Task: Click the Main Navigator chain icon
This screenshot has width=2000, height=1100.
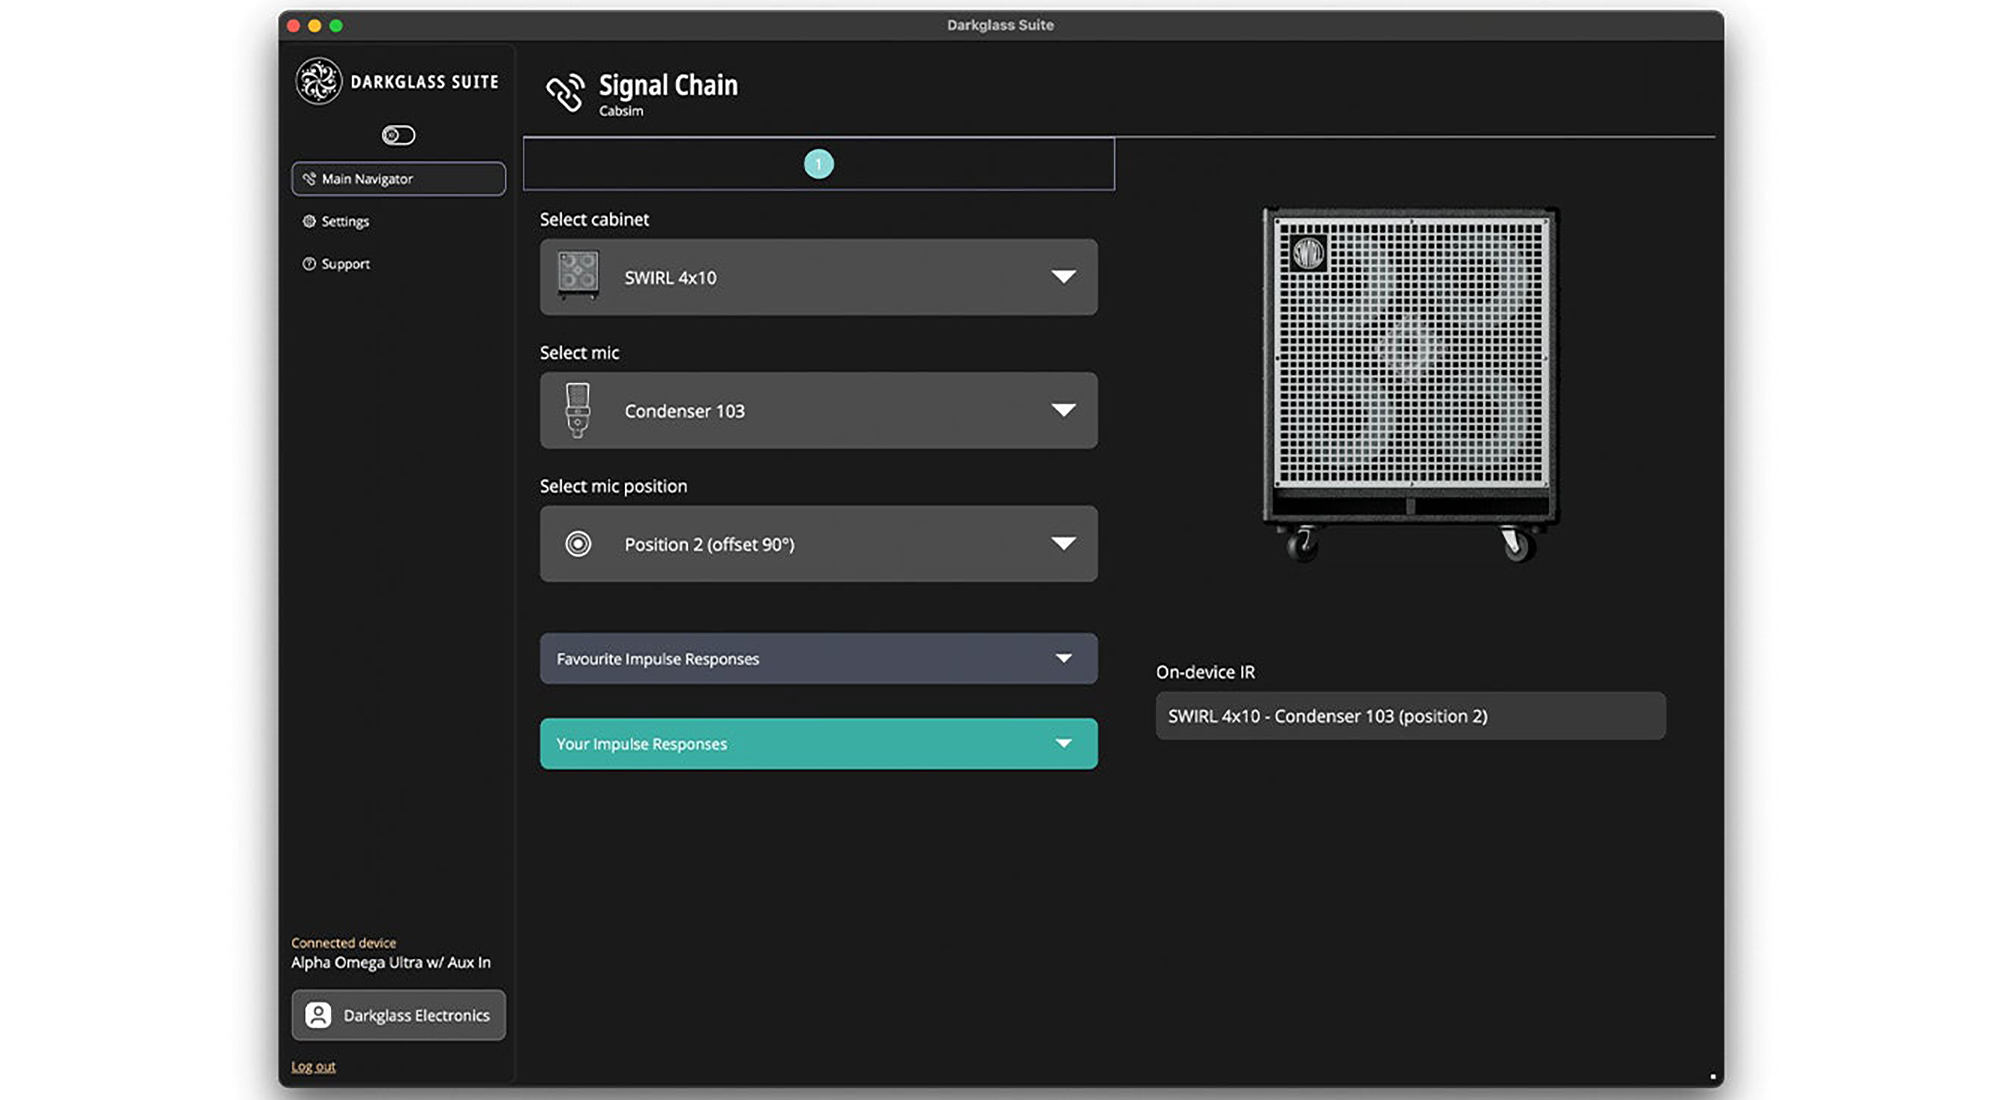Action: click(309, 179)
